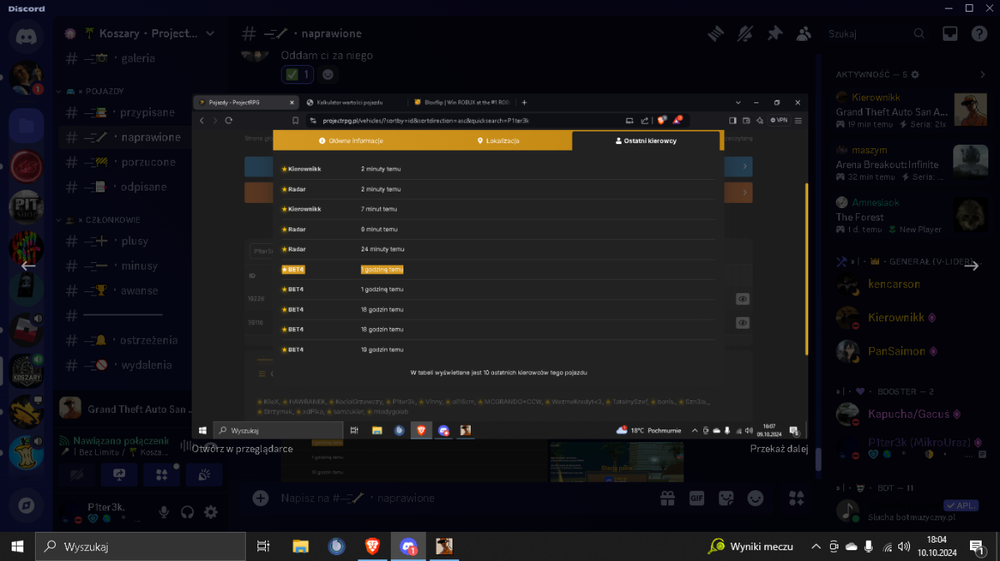This screenshot has width=1000, height=561.
Task: Open the sticker picker icon
Action: click(726, 498)
